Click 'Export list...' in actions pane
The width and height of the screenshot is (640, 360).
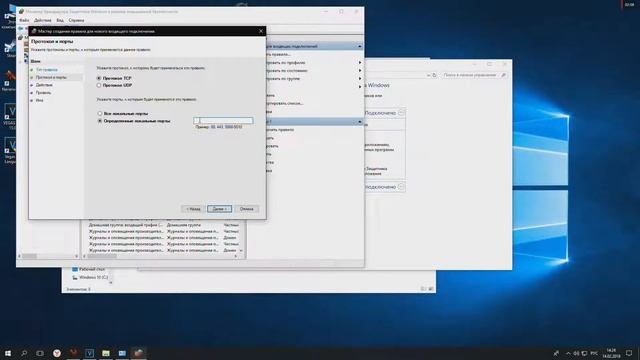[x=285, y=103]
